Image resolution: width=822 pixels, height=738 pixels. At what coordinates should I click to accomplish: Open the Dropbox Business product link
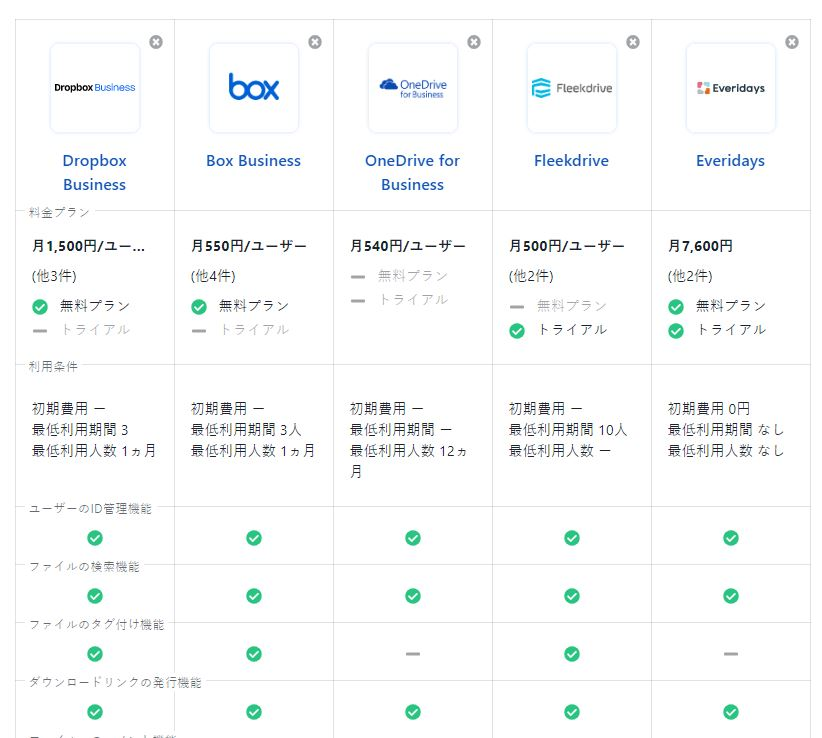coord(95,172)
